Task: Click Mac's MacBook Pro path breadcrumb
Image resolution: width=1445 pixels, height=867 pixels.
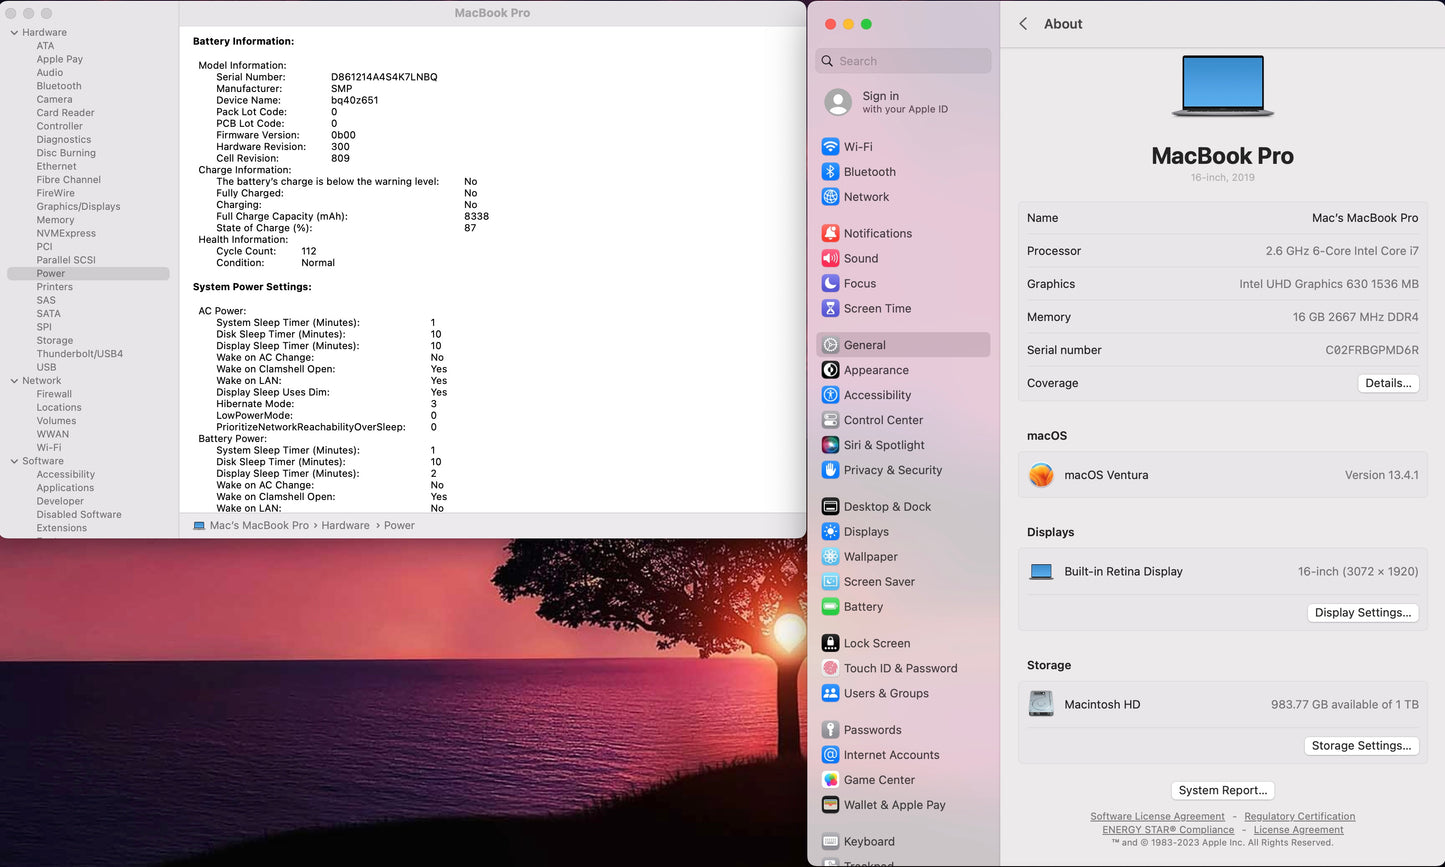Action: pyautogui.click(x=259, y=526)
